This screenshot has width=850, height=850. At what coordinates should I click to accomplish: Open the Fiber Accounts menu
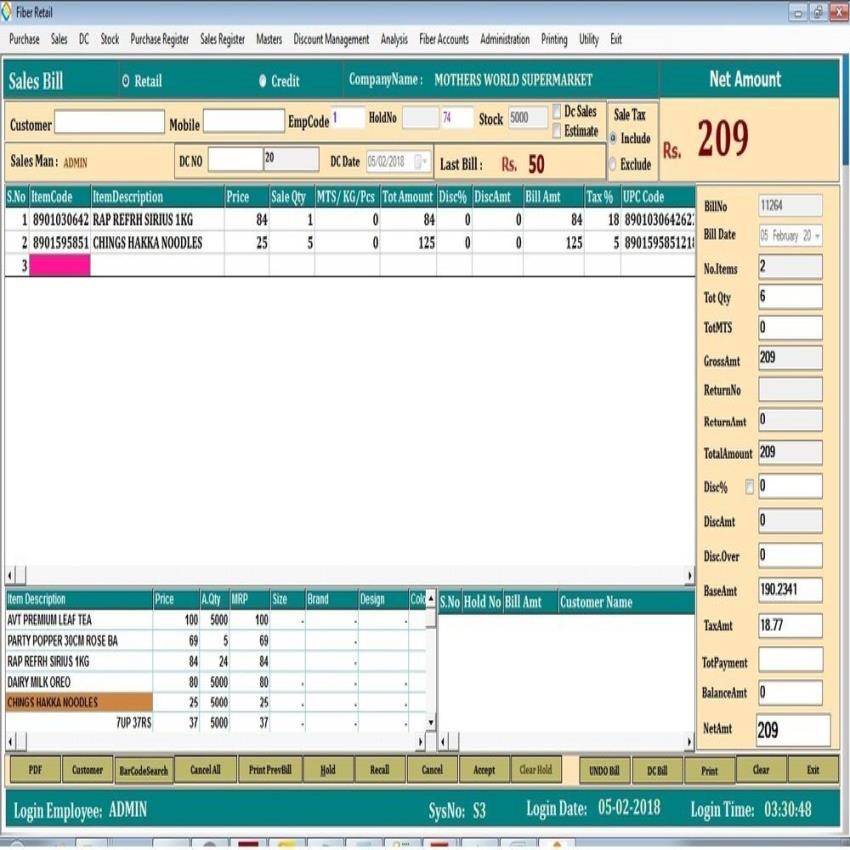[x=444, y=39]
